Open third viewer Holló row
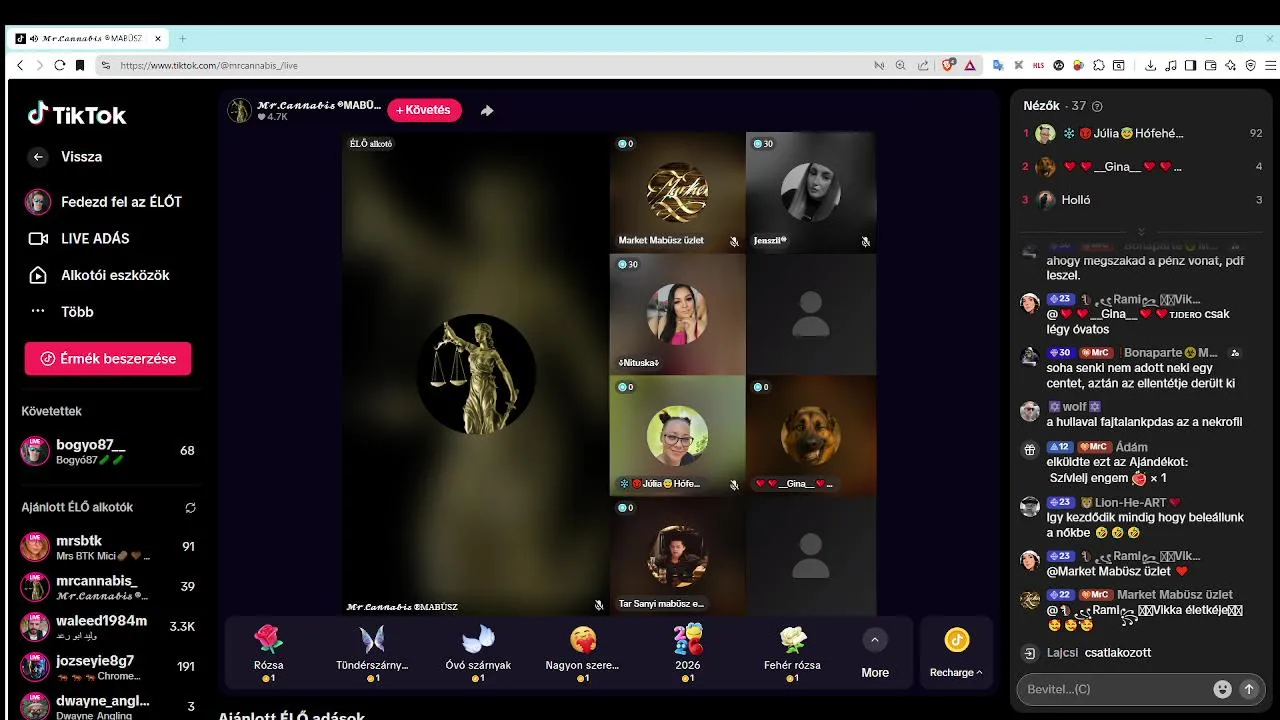This screenshot has height=720, width=1280. (x=1143, y=200)
